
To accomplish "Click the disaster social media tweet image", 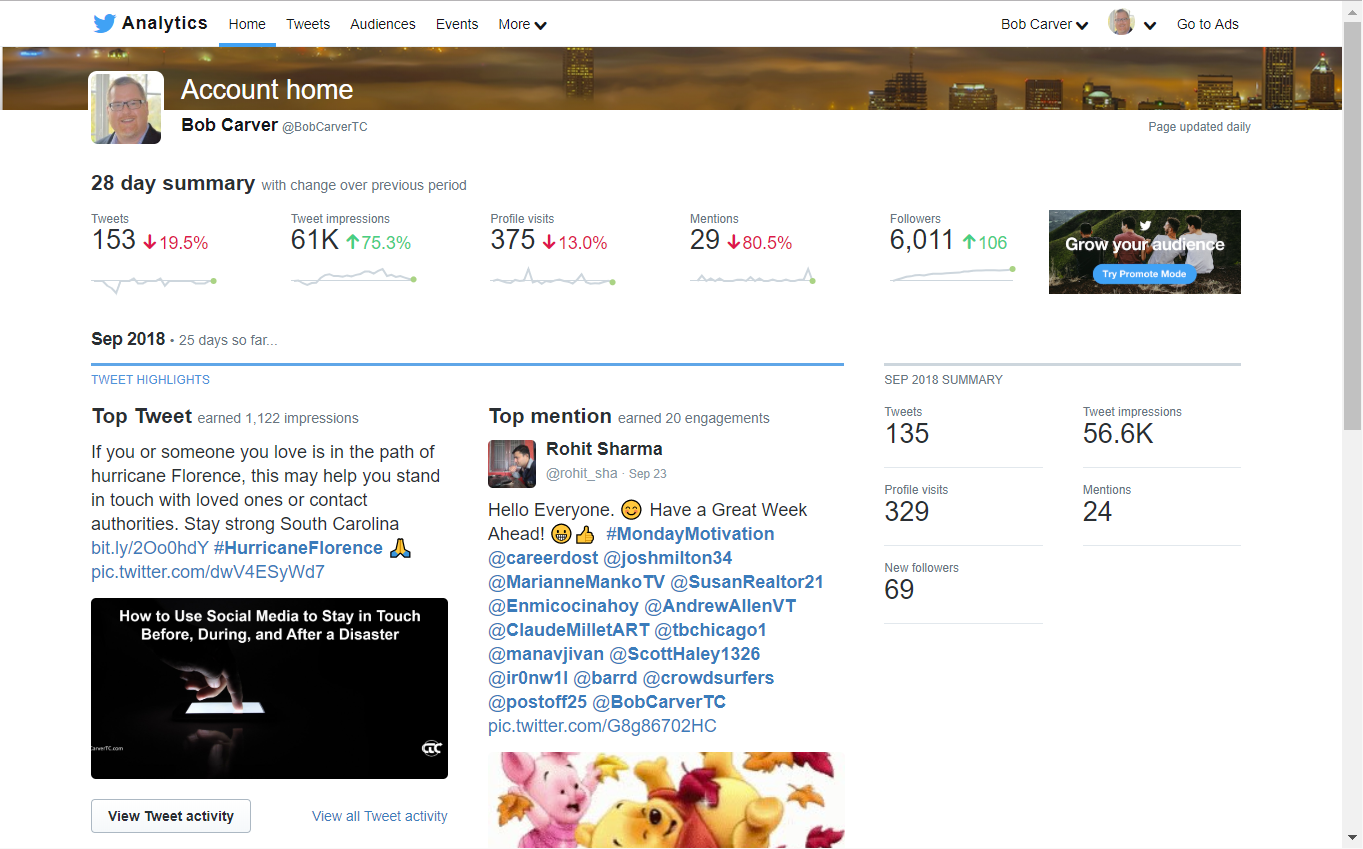I will click(269, 688).
